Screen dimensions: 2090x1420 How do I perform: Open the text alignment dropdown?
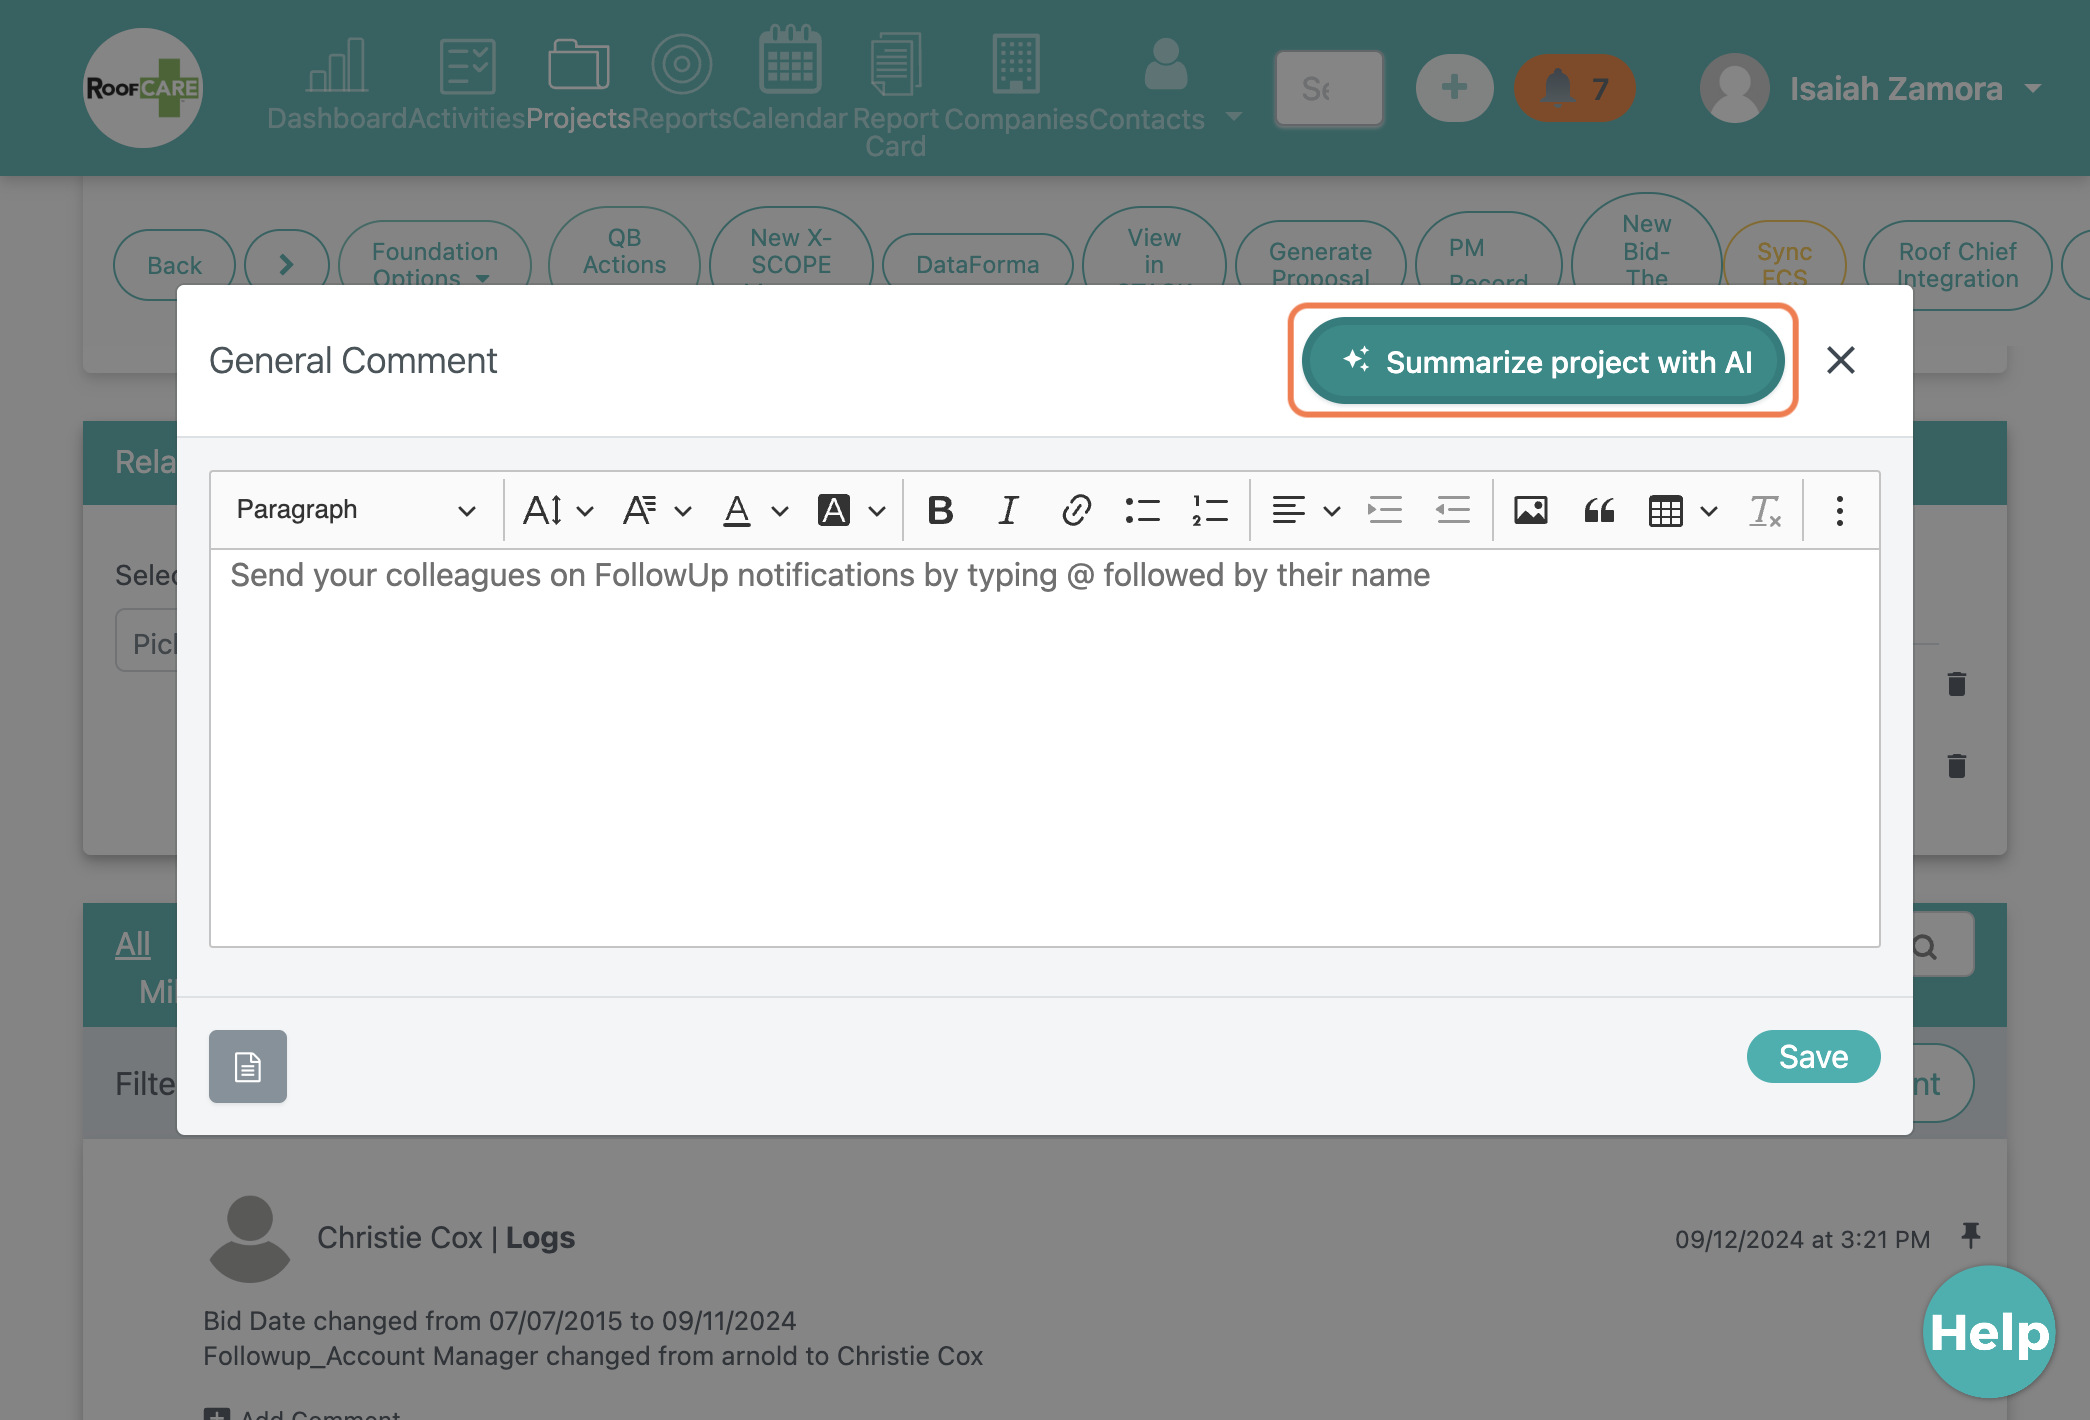click(x=1305, y=510)
